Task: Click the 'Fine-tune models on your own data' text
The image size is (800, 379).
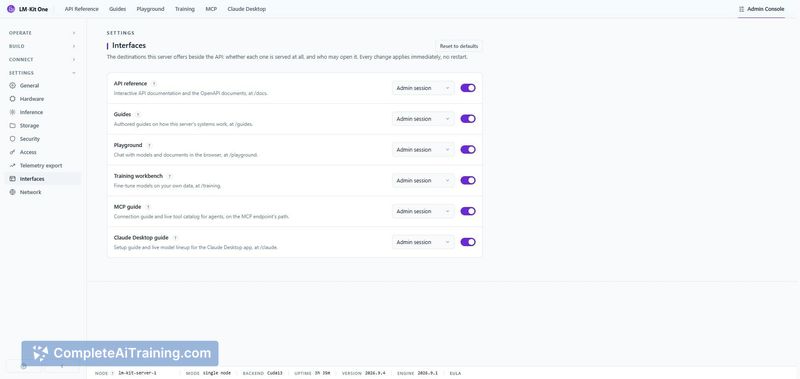Action: [167, 186]
